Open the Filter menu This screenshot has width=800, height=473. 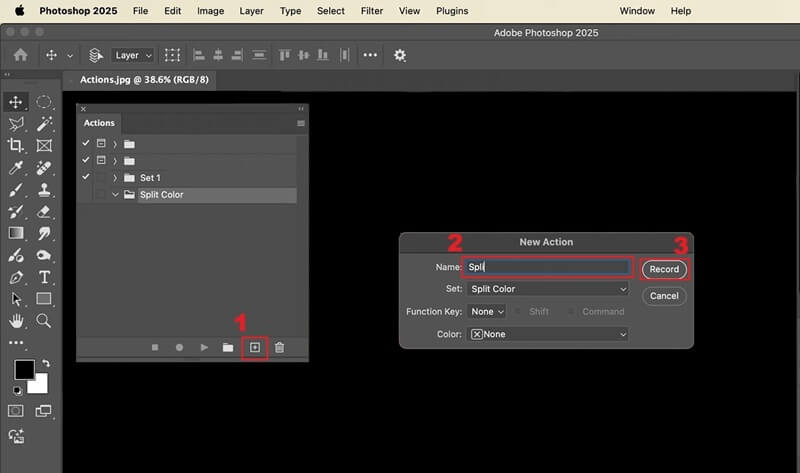coord(371,11)
